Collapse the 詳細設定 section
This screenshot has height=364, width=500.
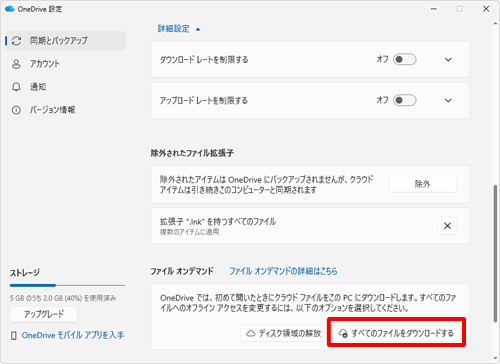tap(179, 29)
